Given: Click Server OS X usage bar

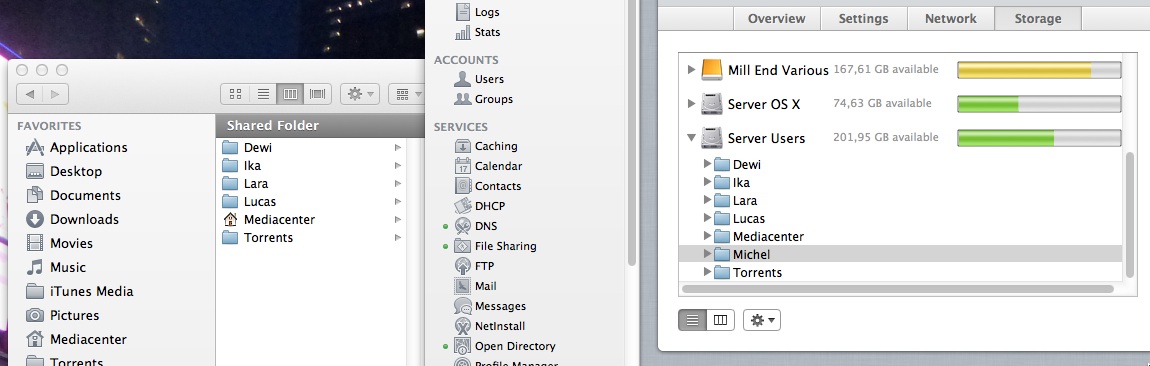Looking at the screenshot, I should (x=1039, y=104).
